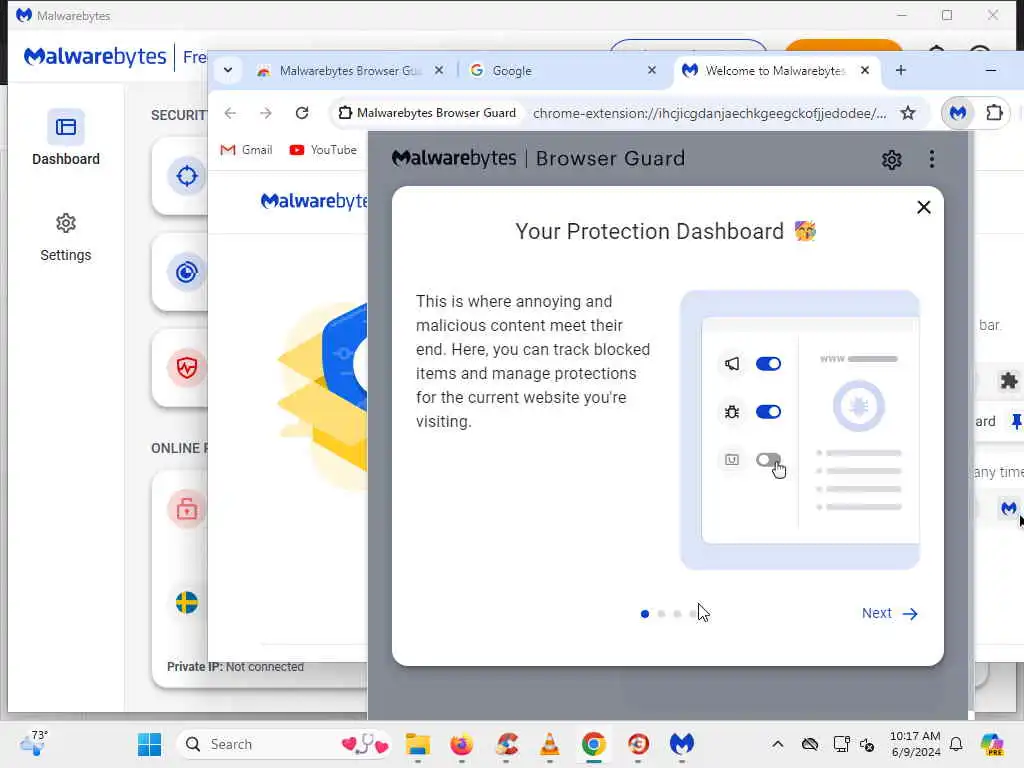This screenshot has width=1024, height=768.
Task: Click the Scanner crosshair icon in Malwarebytes
Action: (187, 176)
